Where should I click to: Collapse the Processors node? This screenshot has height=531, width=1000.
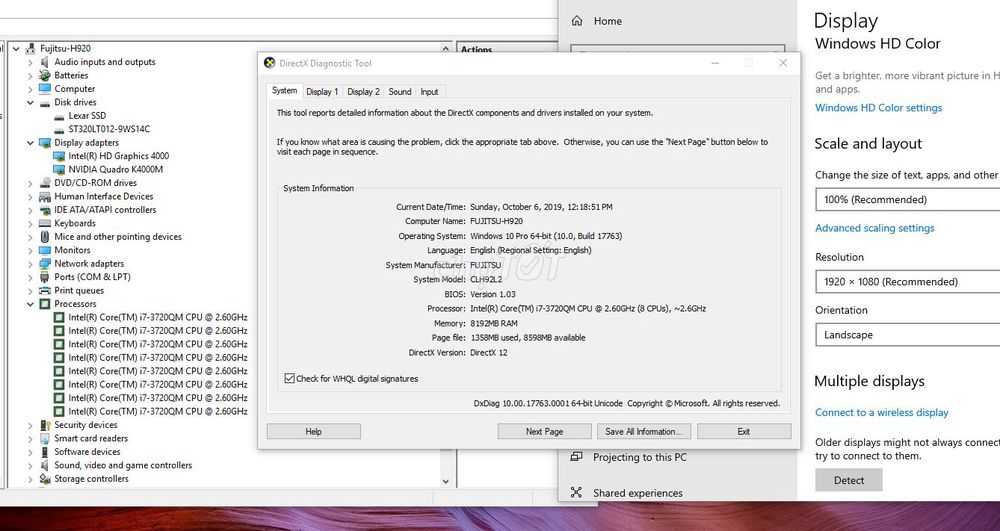pyautogui.click(x=30, y=304)
